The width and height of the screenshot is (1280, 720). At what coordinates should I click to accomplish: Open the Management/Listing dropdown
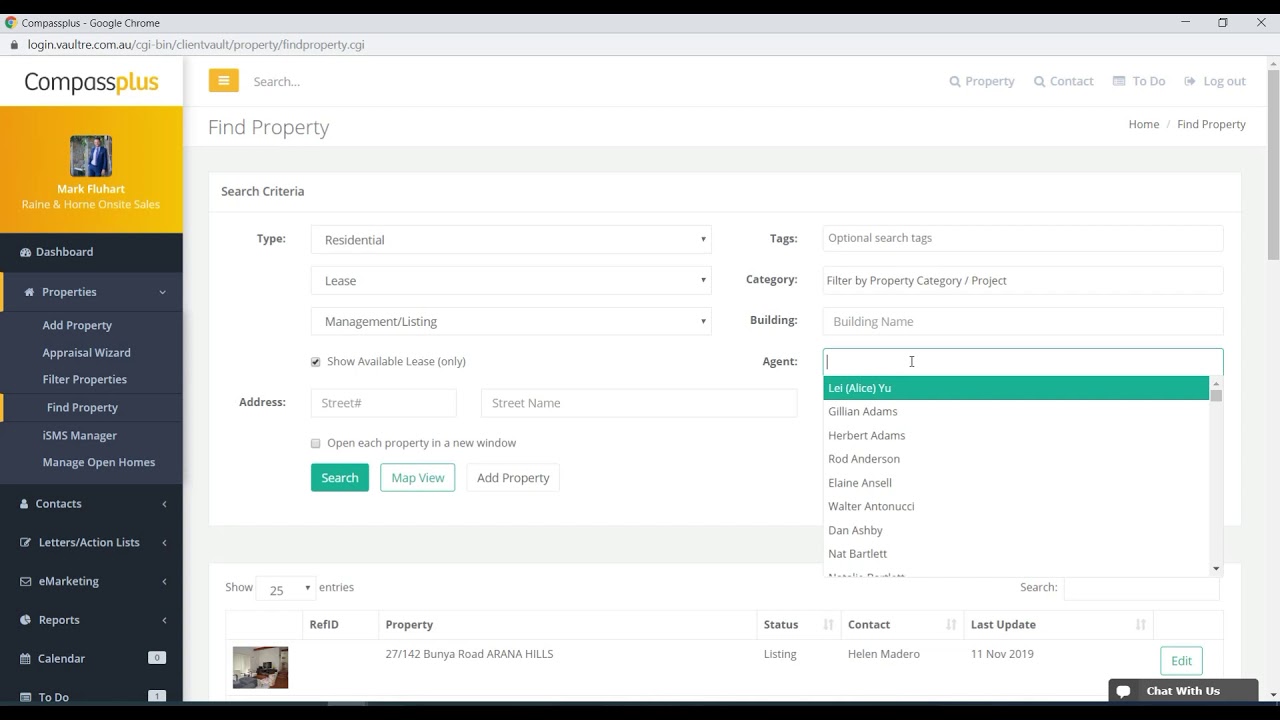click(511, 322)
